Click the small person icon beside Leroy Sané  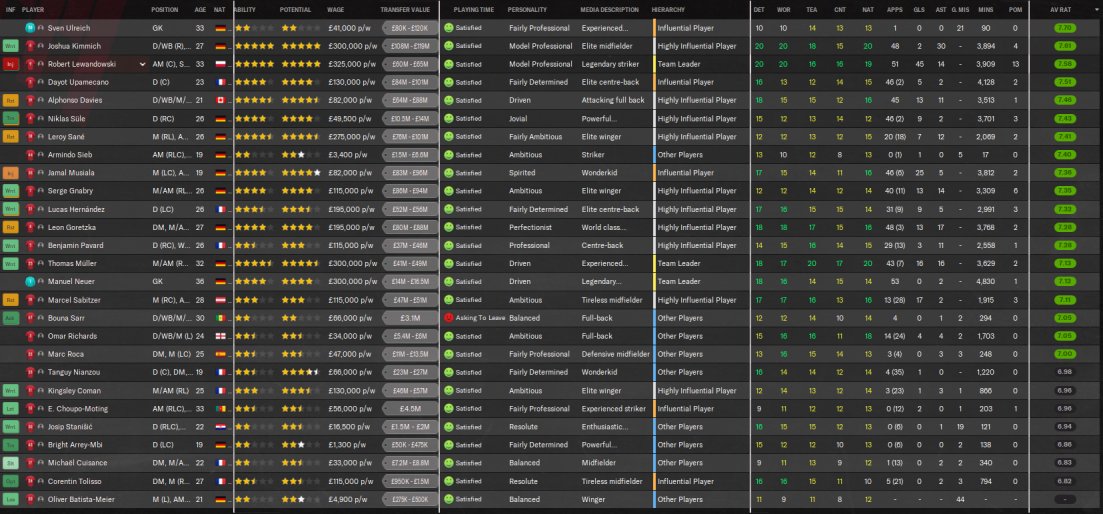pos(41,136)
